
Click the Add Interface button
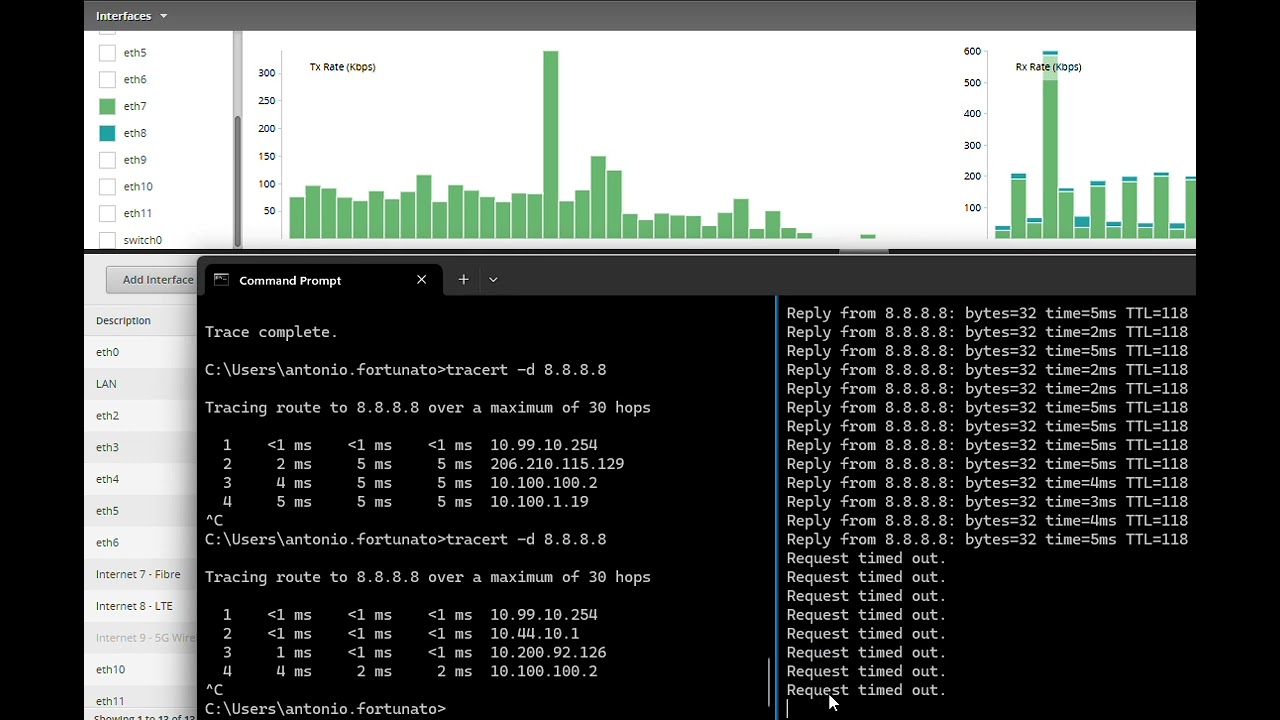[152, 280]
